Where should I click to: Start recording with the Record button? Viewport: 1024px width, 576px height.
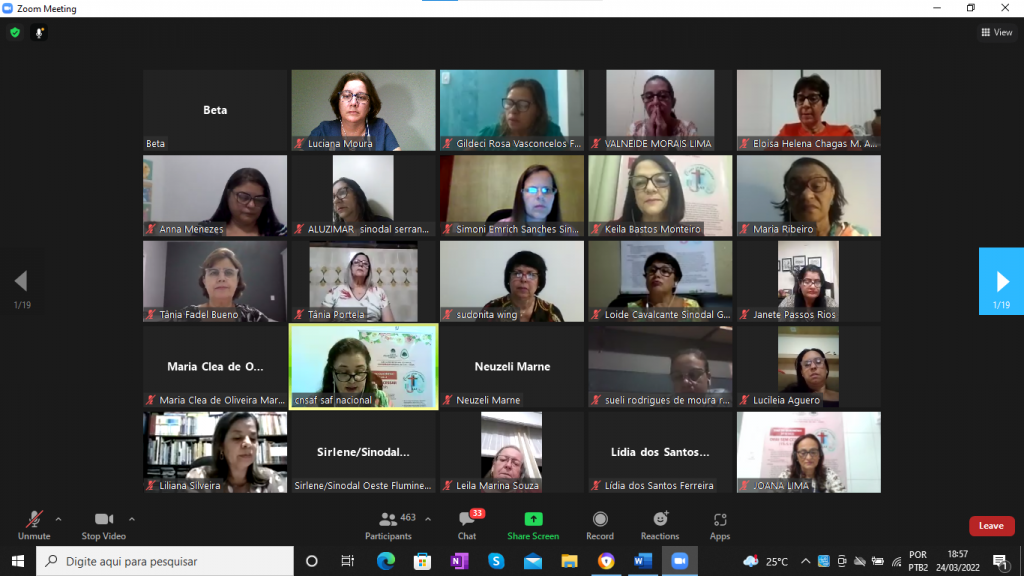click(x=600, y=523)
